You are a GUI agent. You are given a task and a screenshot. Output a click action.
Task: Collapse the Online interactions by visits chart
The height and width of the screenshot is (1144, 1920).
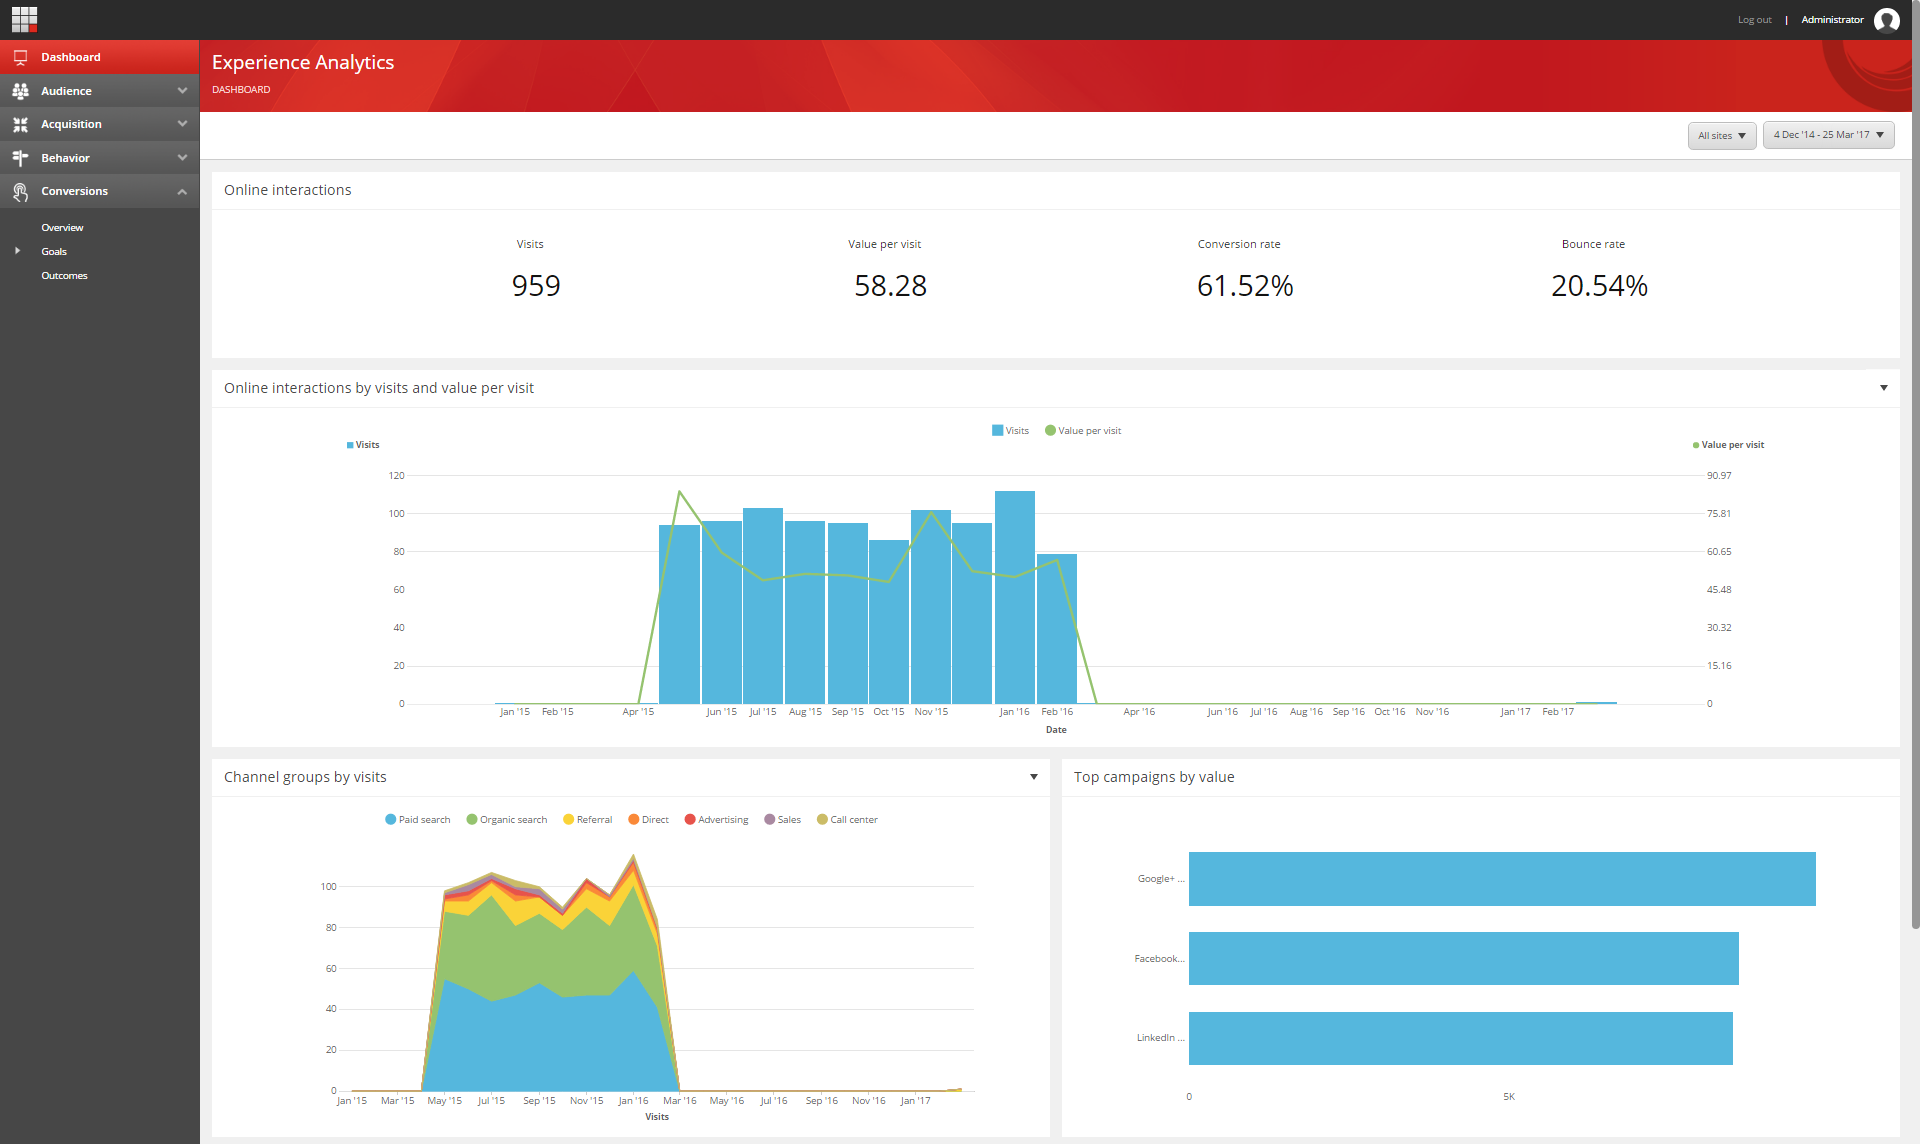[1883, 388]
